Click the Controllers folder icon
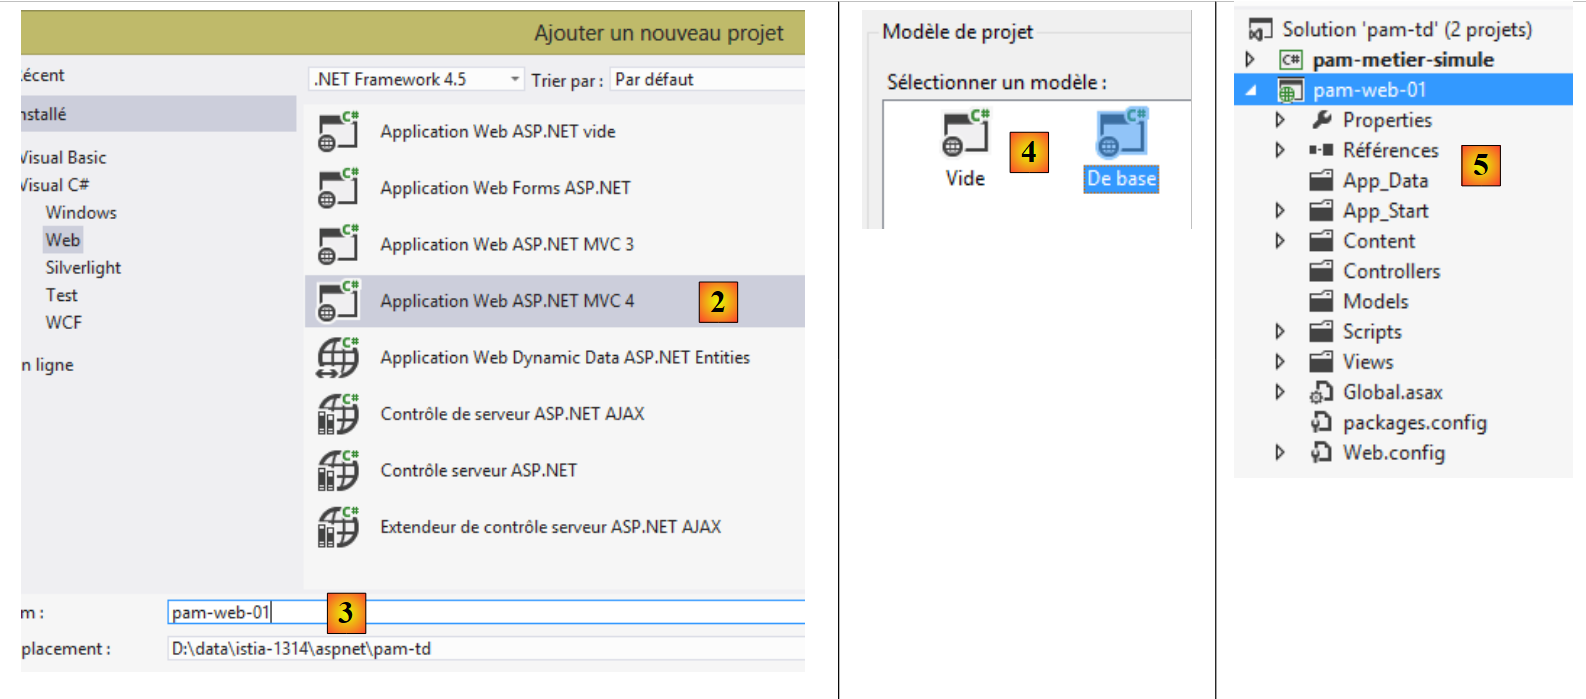 click(1322, 271)
